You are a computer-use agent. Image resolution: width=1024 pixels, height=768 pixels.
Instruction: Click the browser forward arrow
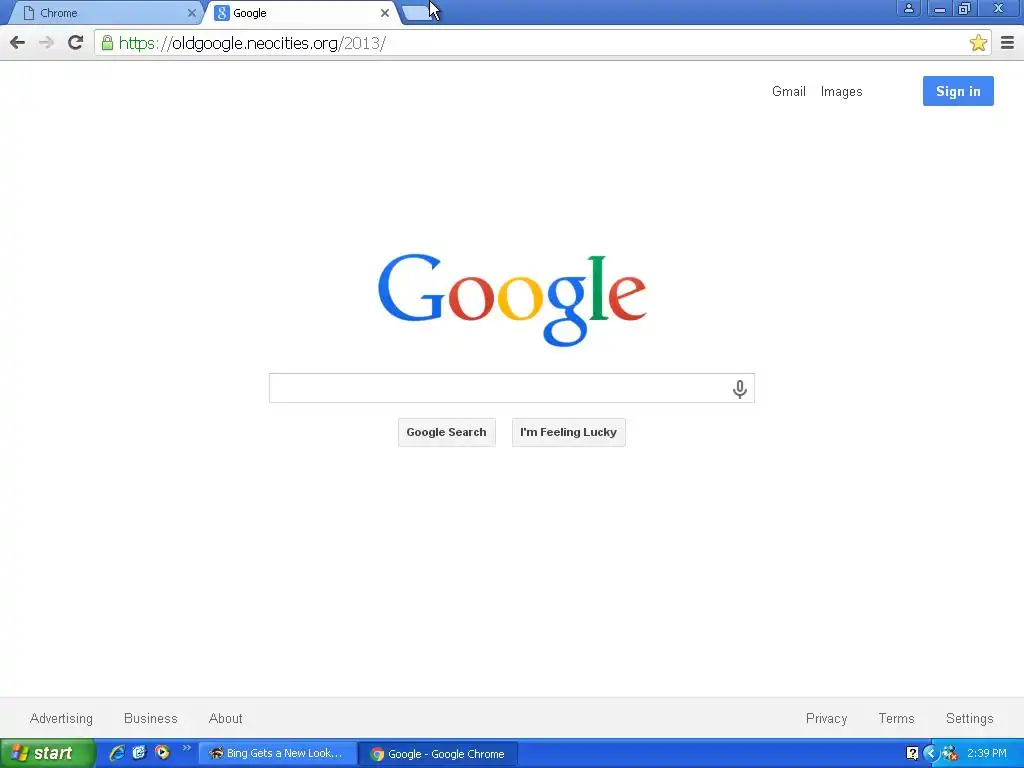tap(46, 43)
